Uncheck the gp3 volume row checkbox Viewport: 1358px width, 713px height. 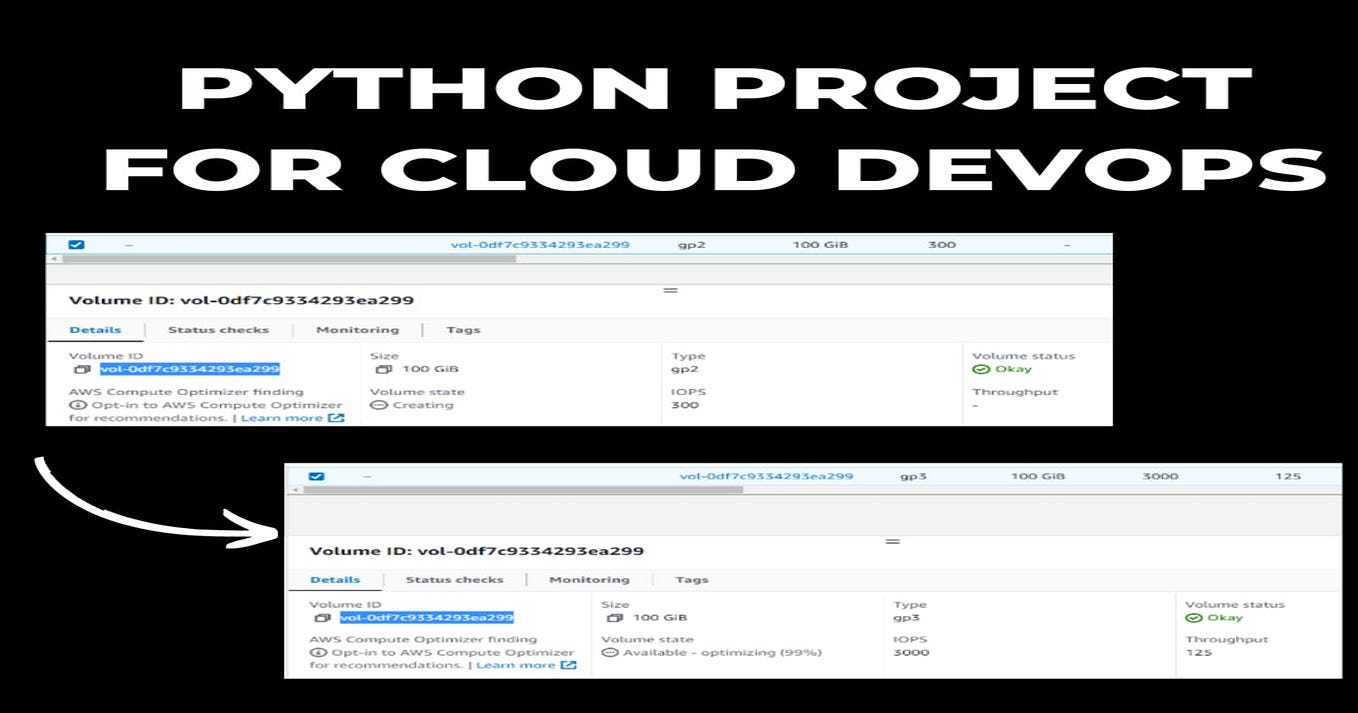[x=316, y=476]
